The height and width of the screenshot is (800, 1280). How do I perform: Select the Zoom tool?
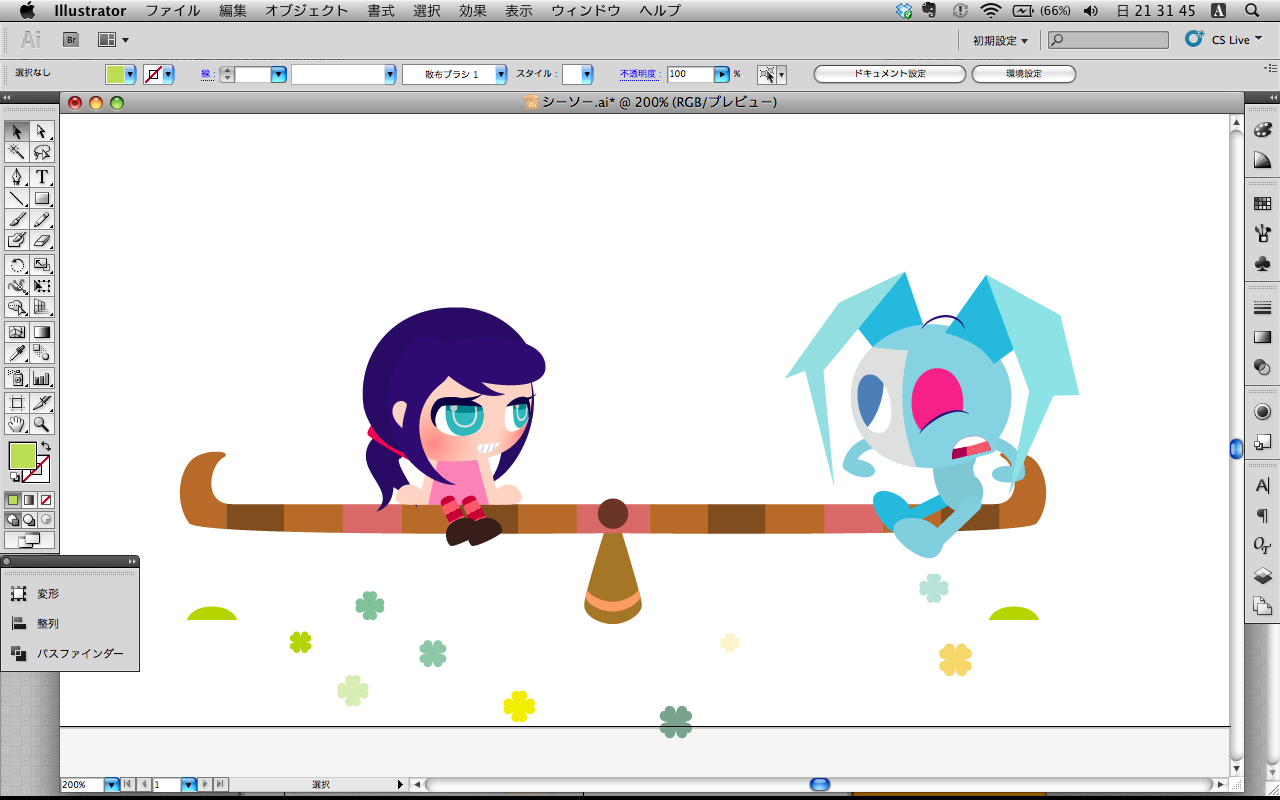click(x=42, y=424)
